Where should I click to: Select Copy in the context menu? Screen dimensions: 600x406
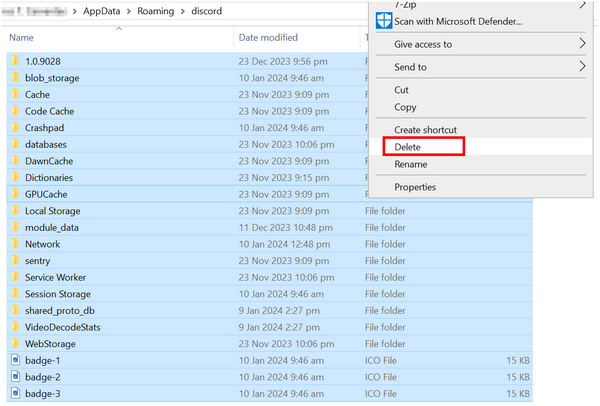click(405, 107)
